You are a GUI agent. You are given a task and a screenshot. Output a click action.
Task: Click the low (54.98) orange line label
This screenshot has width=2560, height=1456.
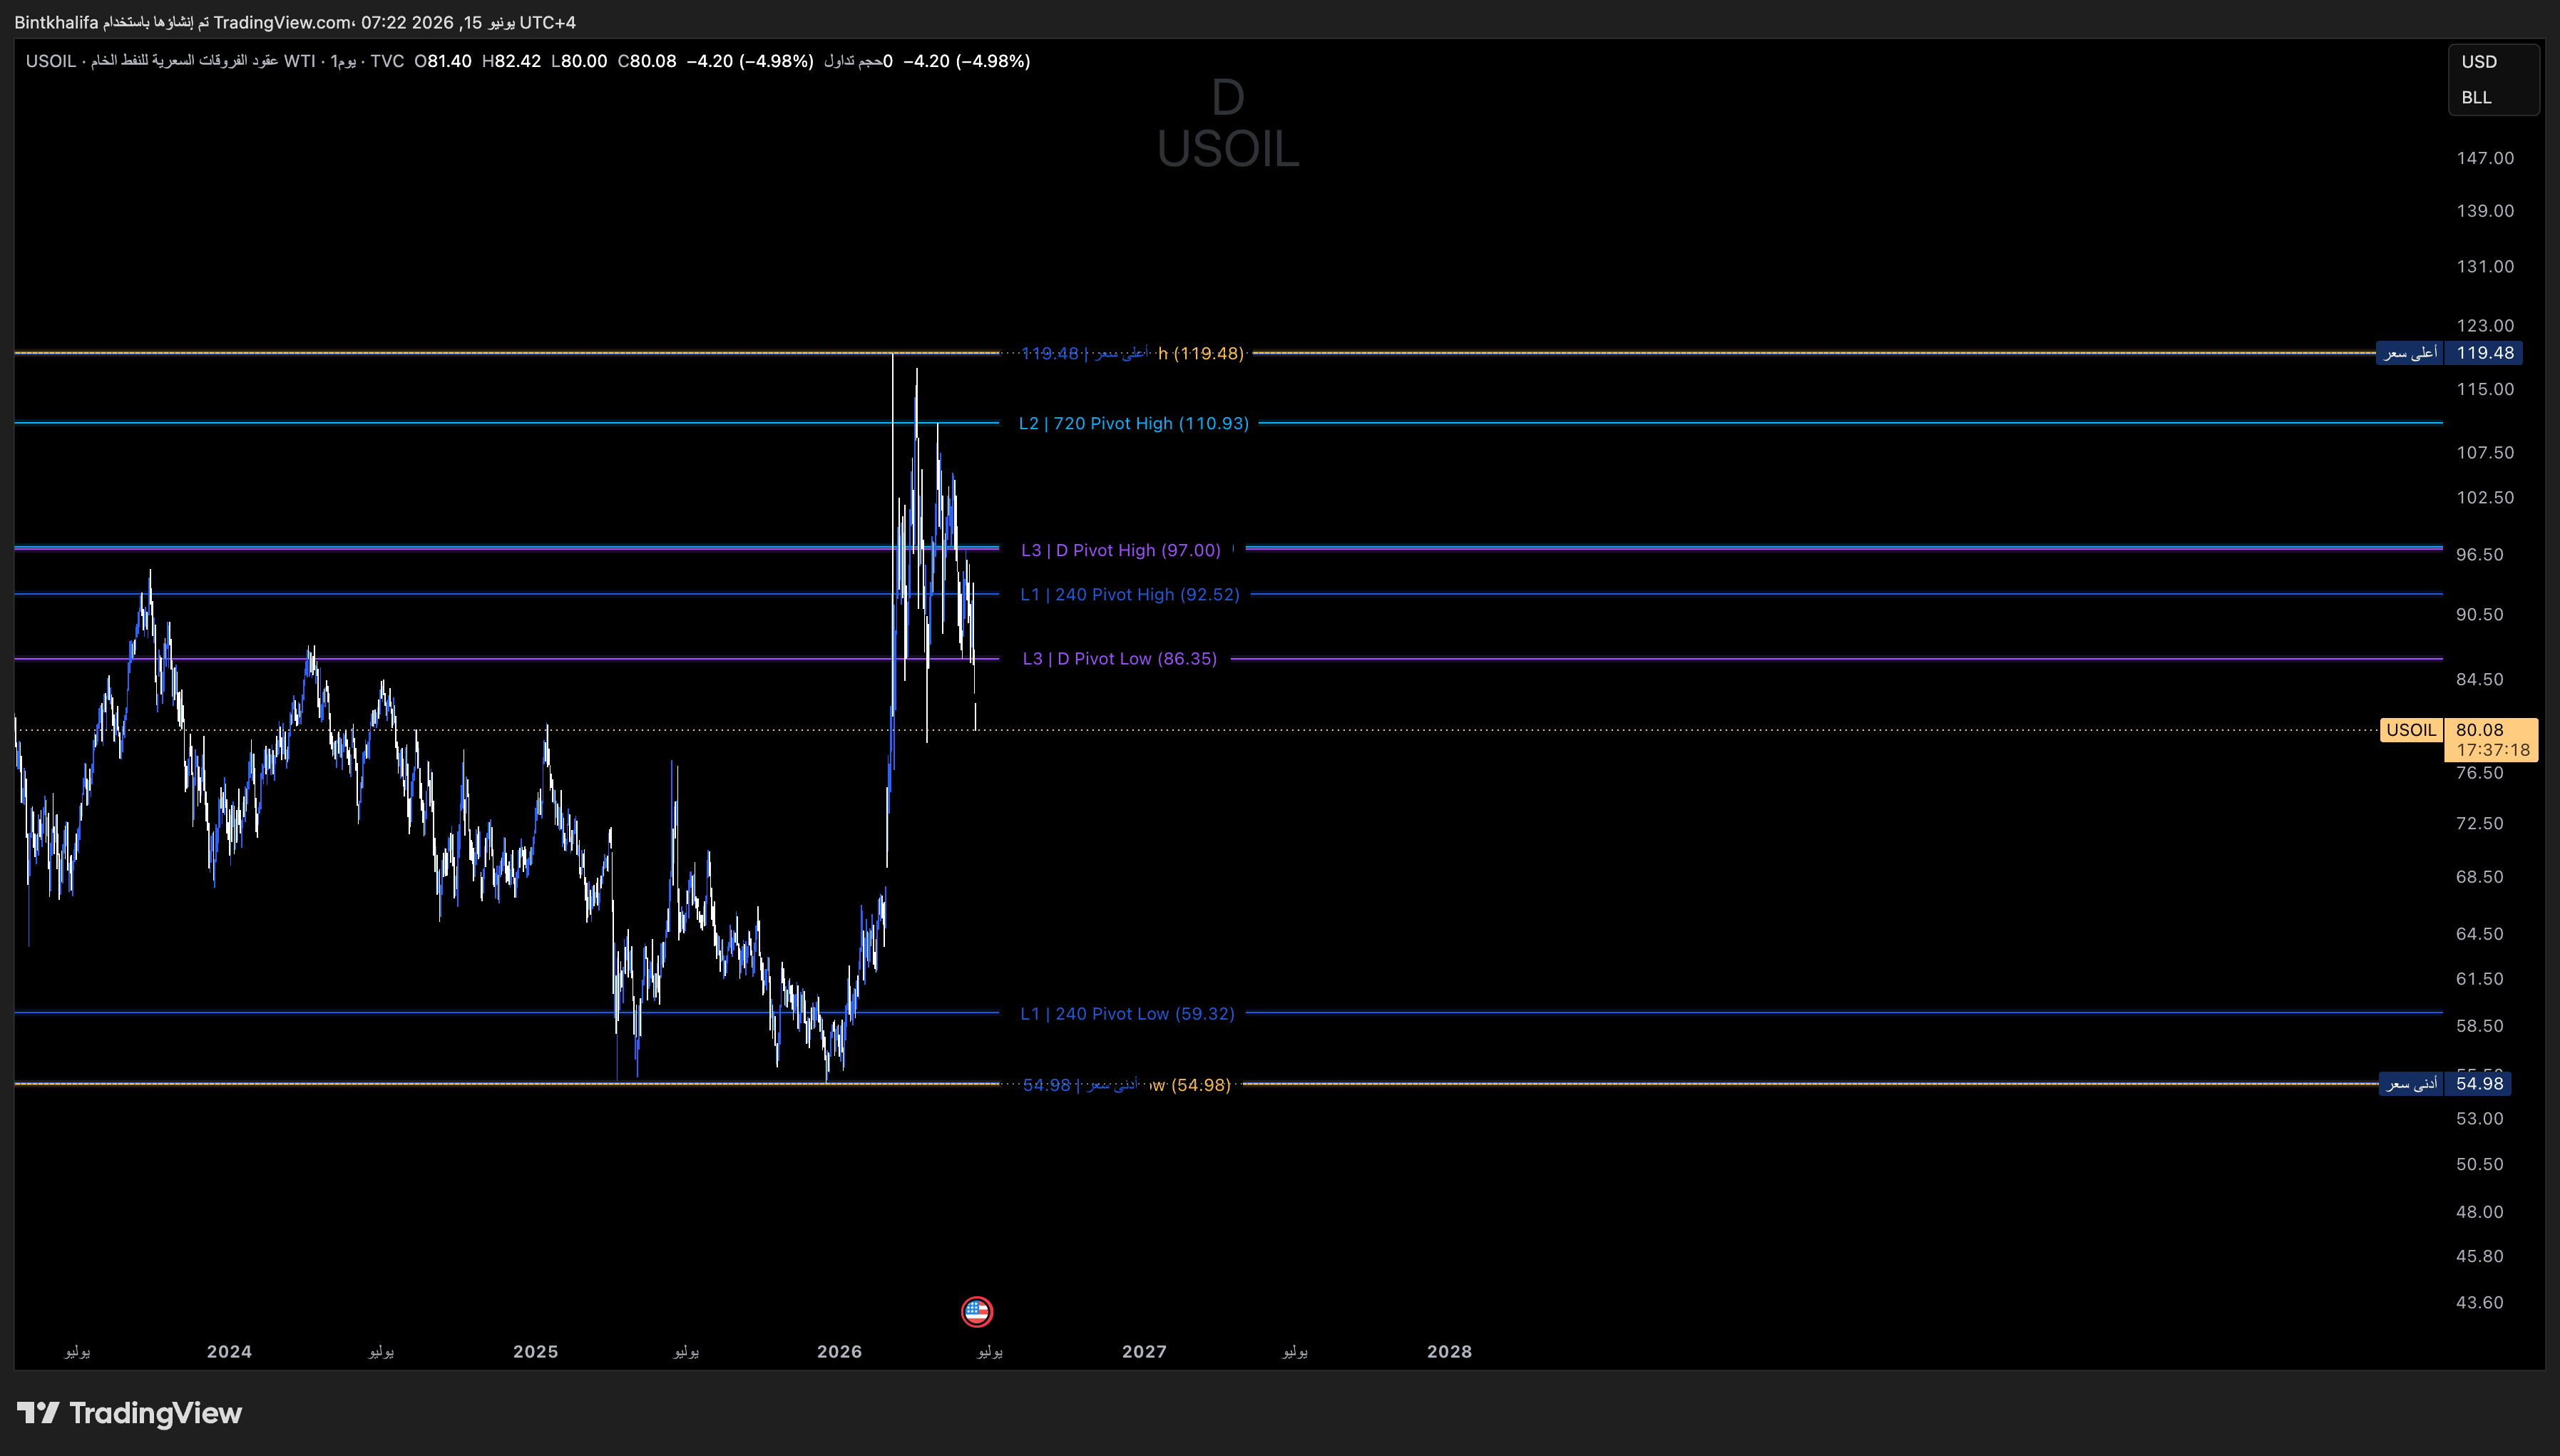point(1190,1085)
